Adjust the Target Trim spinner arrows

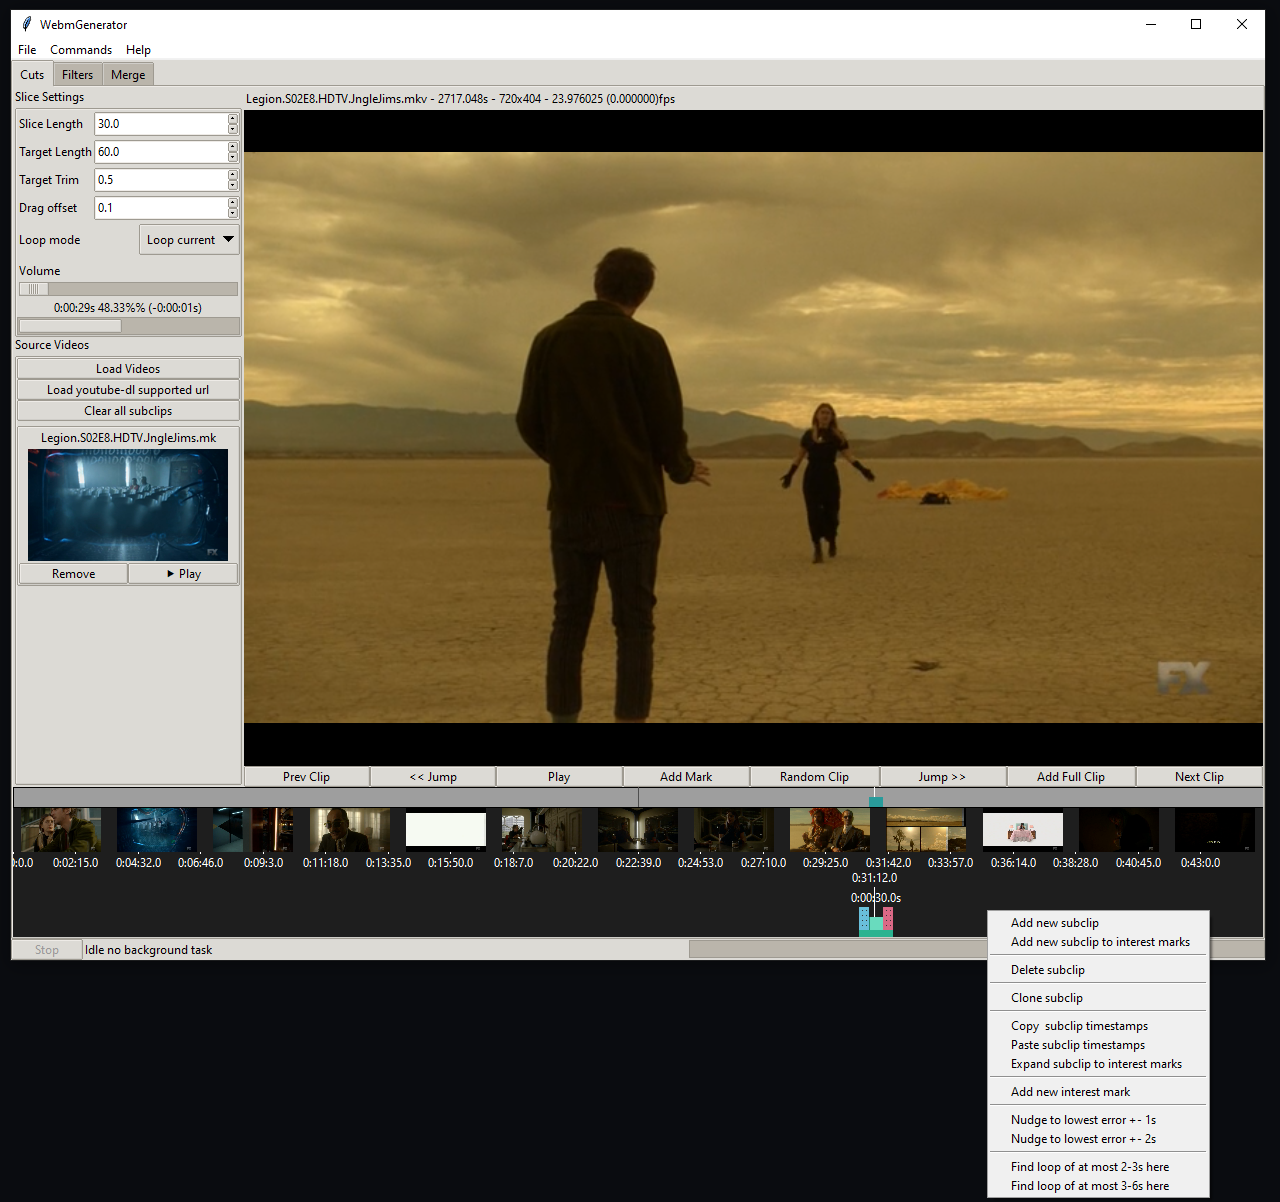pyautogui.click(x=233, y=180)
